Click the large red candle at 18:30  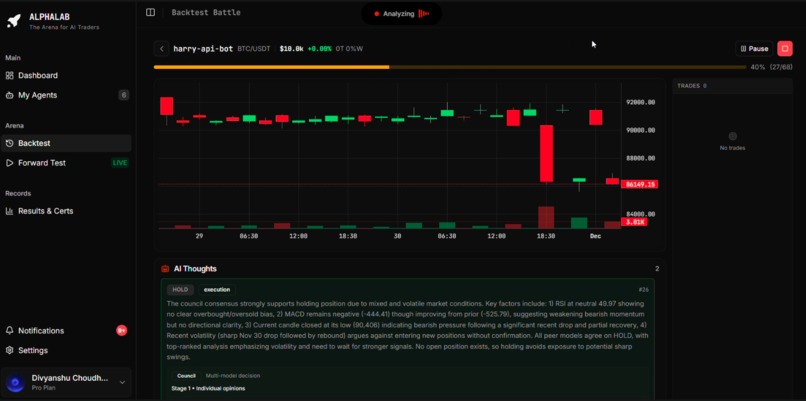tap(546, 154)
